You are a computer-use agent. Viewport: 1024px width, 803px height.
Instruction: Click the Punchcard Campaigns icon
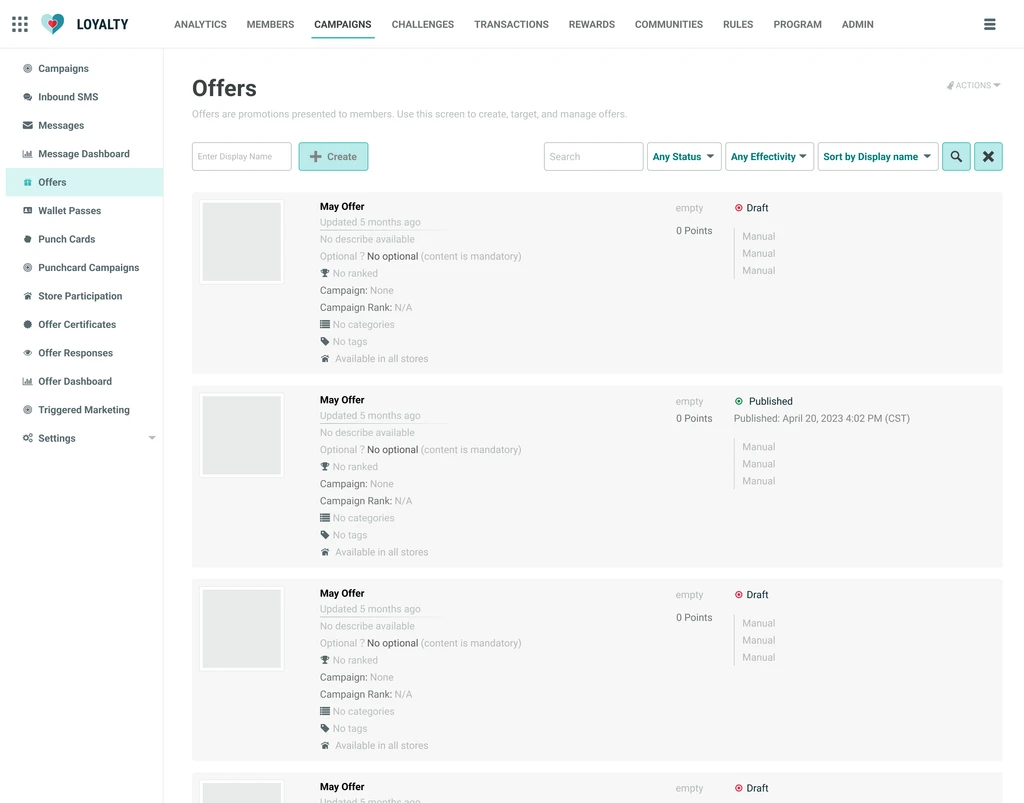click(27, 268)
